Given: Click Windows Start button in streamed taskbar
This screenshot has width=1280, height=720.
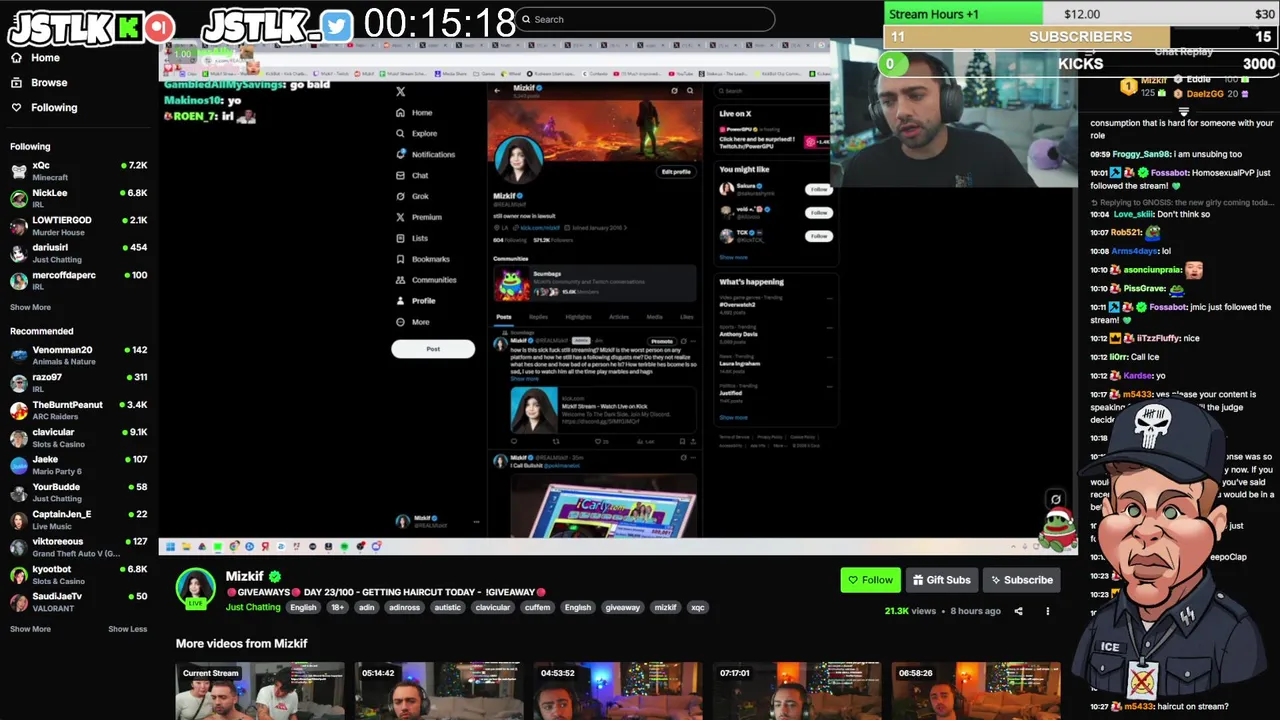Looking at the screenshot, I should [170, 546].
